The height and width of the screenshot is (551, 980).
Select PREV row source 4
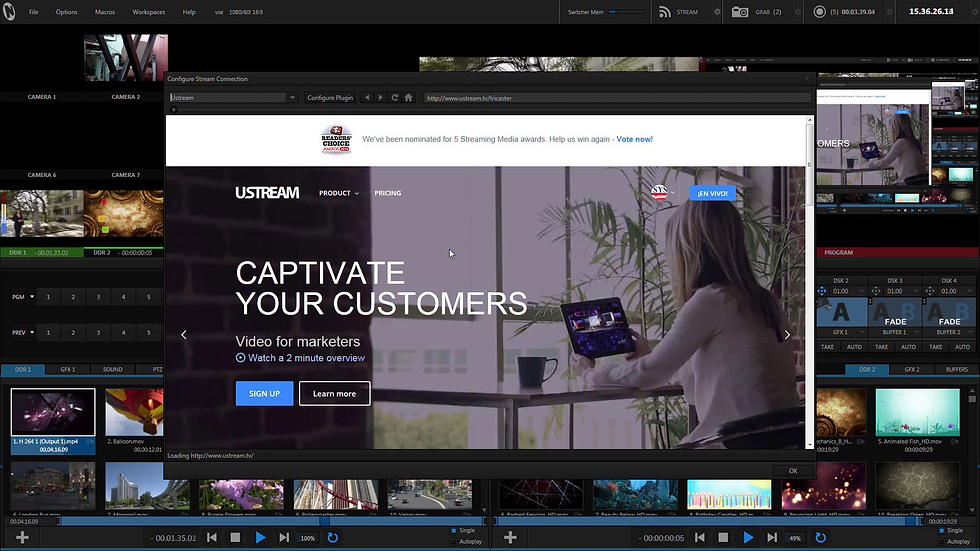click(x=123, y=332)
